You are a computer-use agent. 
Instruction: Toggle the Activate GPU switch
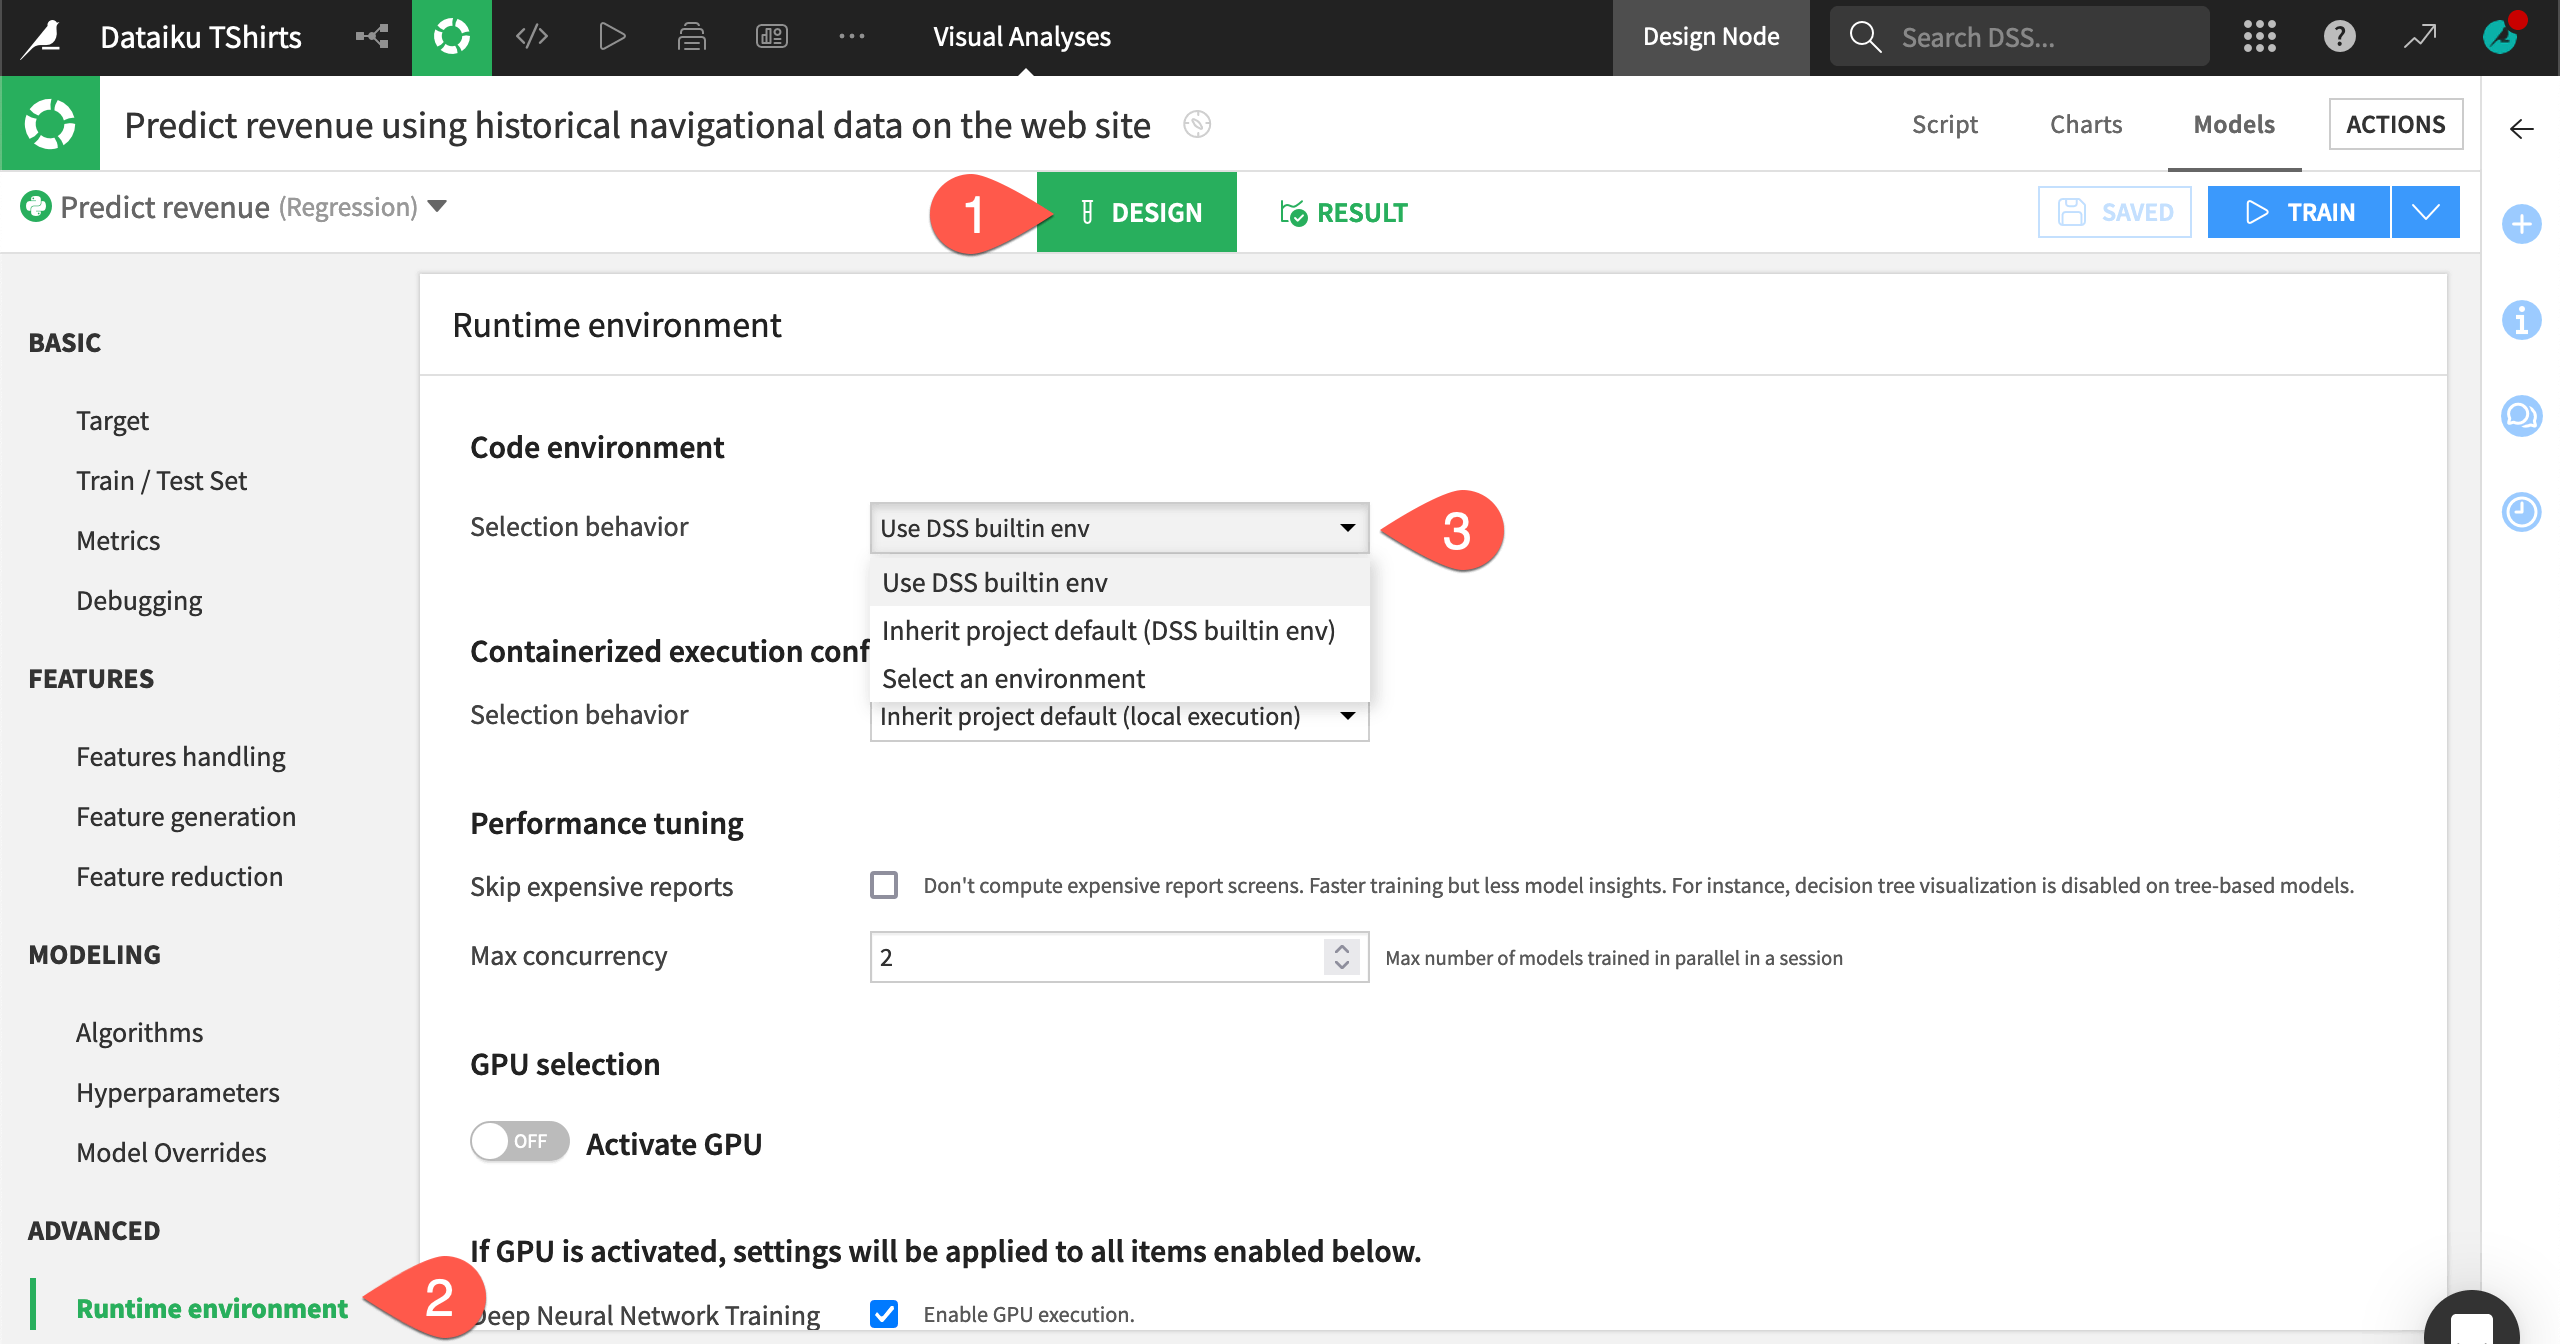(x=520, y=1141)
